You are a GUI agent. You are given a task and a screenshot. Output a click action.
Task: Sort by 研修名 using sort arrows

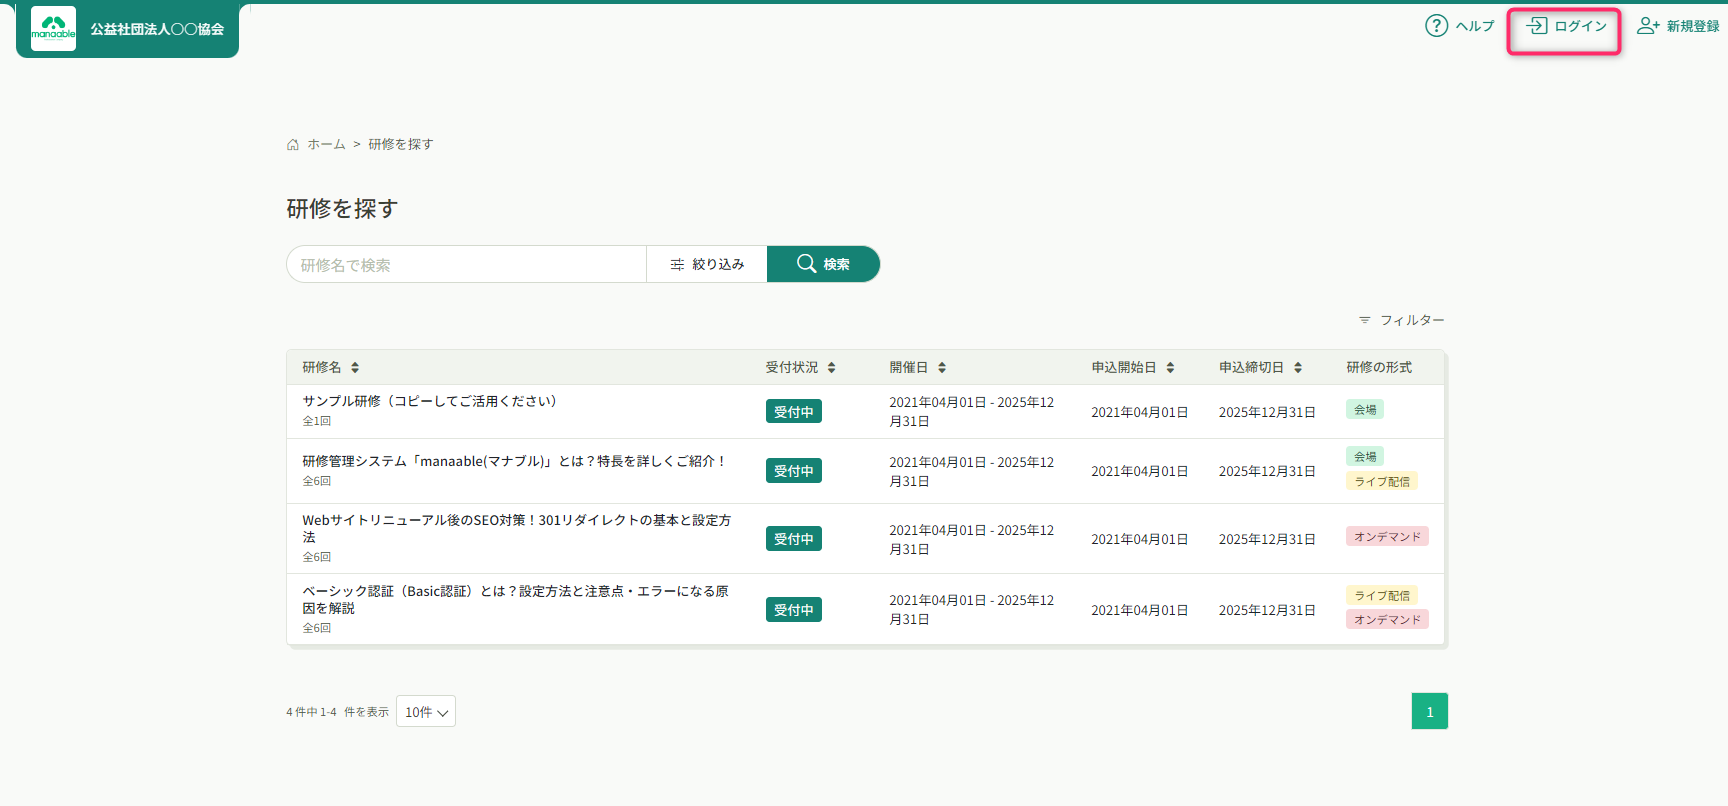pyautogui.click(x=355, y=368)
